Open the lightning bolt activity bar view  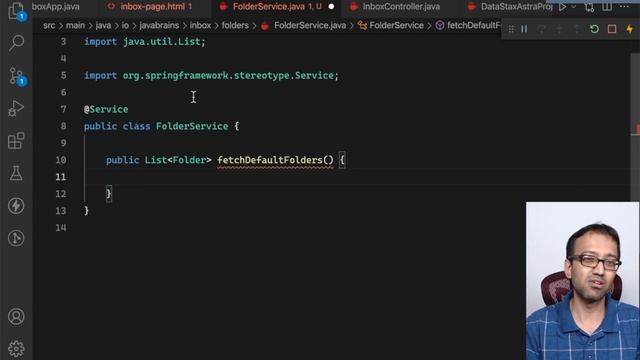(16, 206)
